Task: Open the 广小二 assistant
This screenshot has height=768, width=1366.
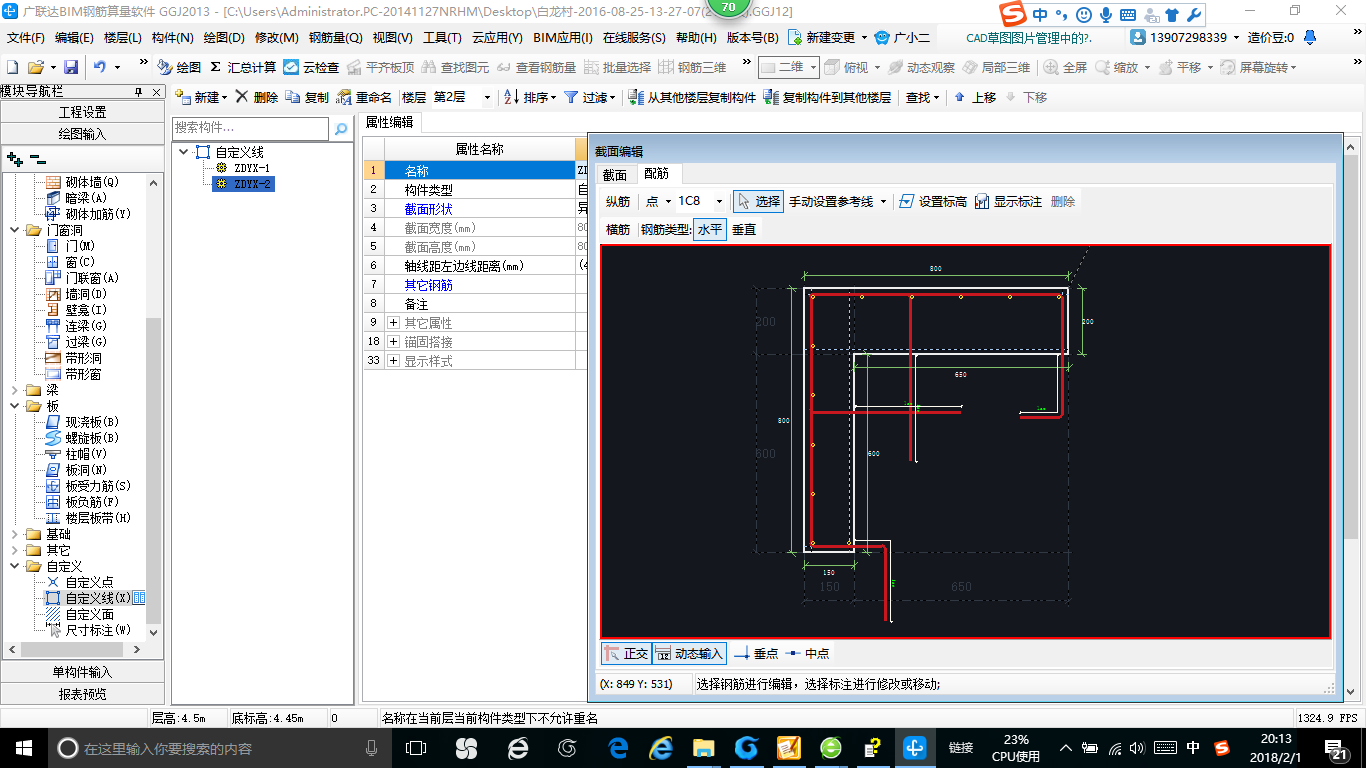Action: pyautogui.click(x=902, y=37)
